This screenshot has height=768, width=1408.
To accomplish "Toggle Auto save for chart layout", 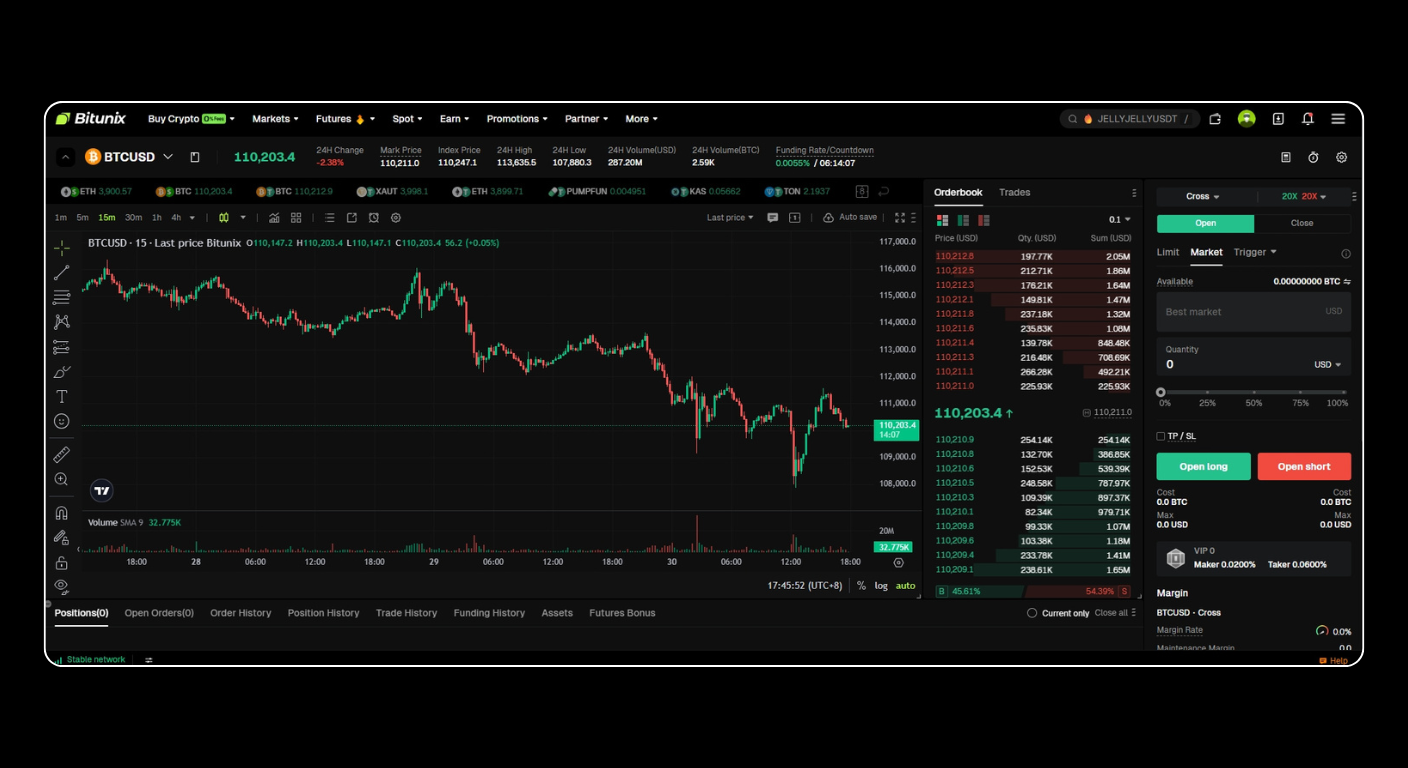I will [852, 216].
